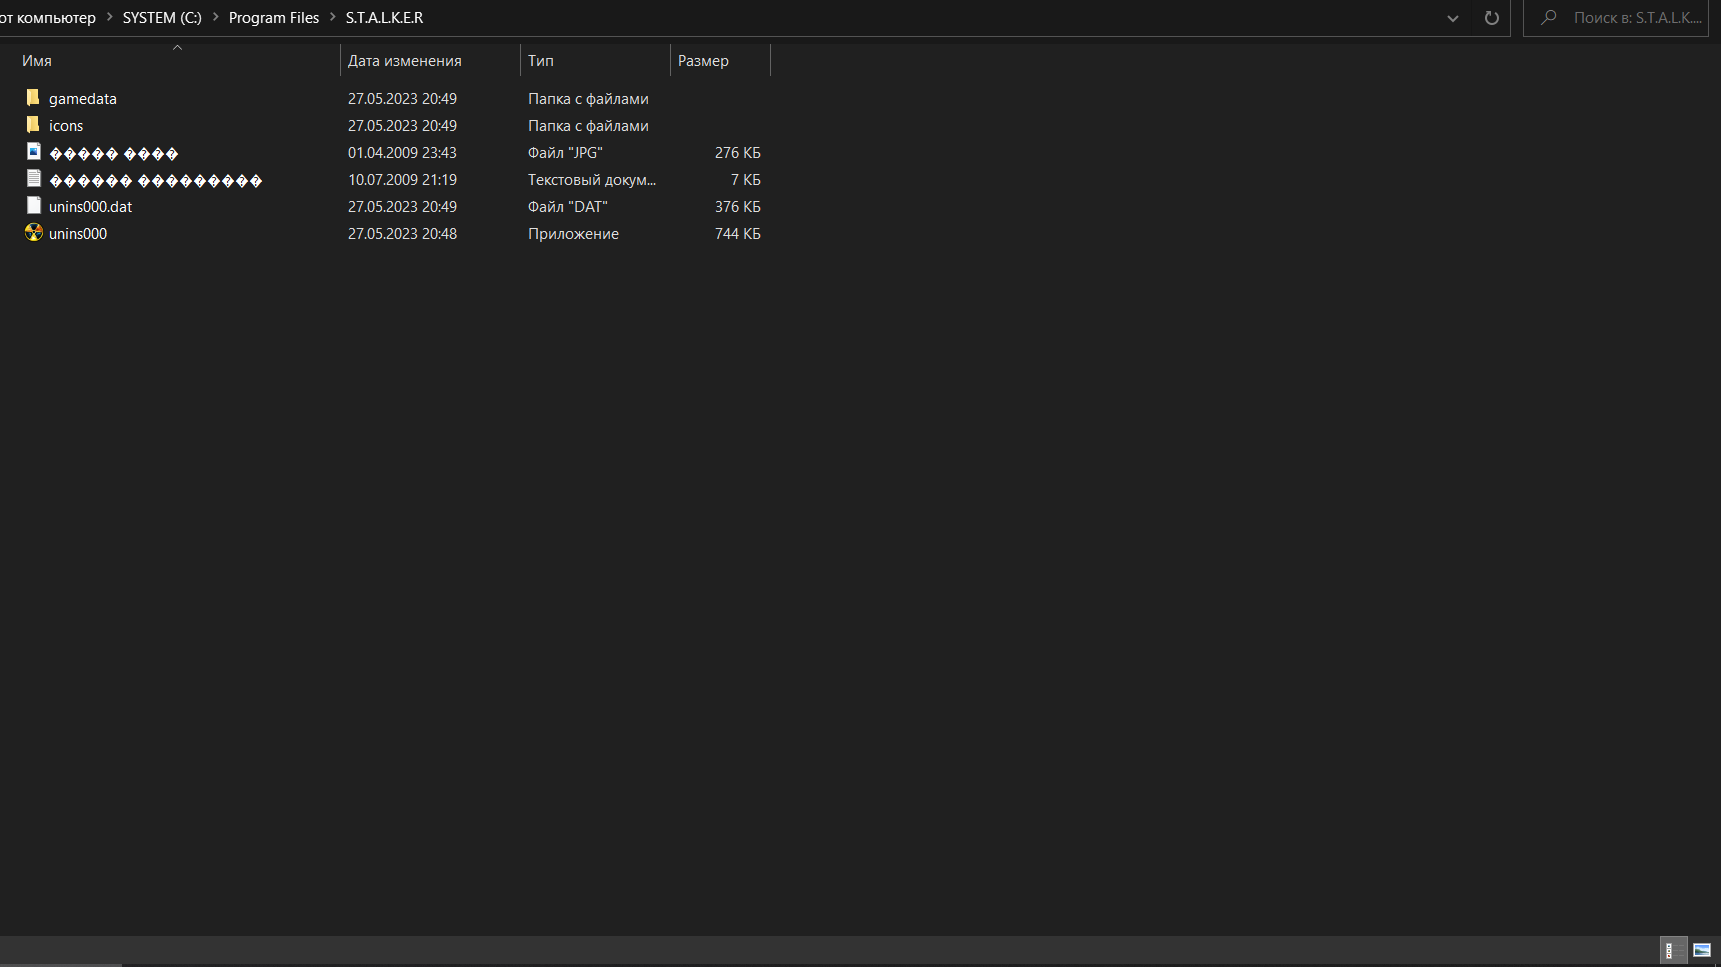Sort by Дата изменения column header
Image resolution: width=1721 pixels, height=967 pixels.
coord(430,61)
